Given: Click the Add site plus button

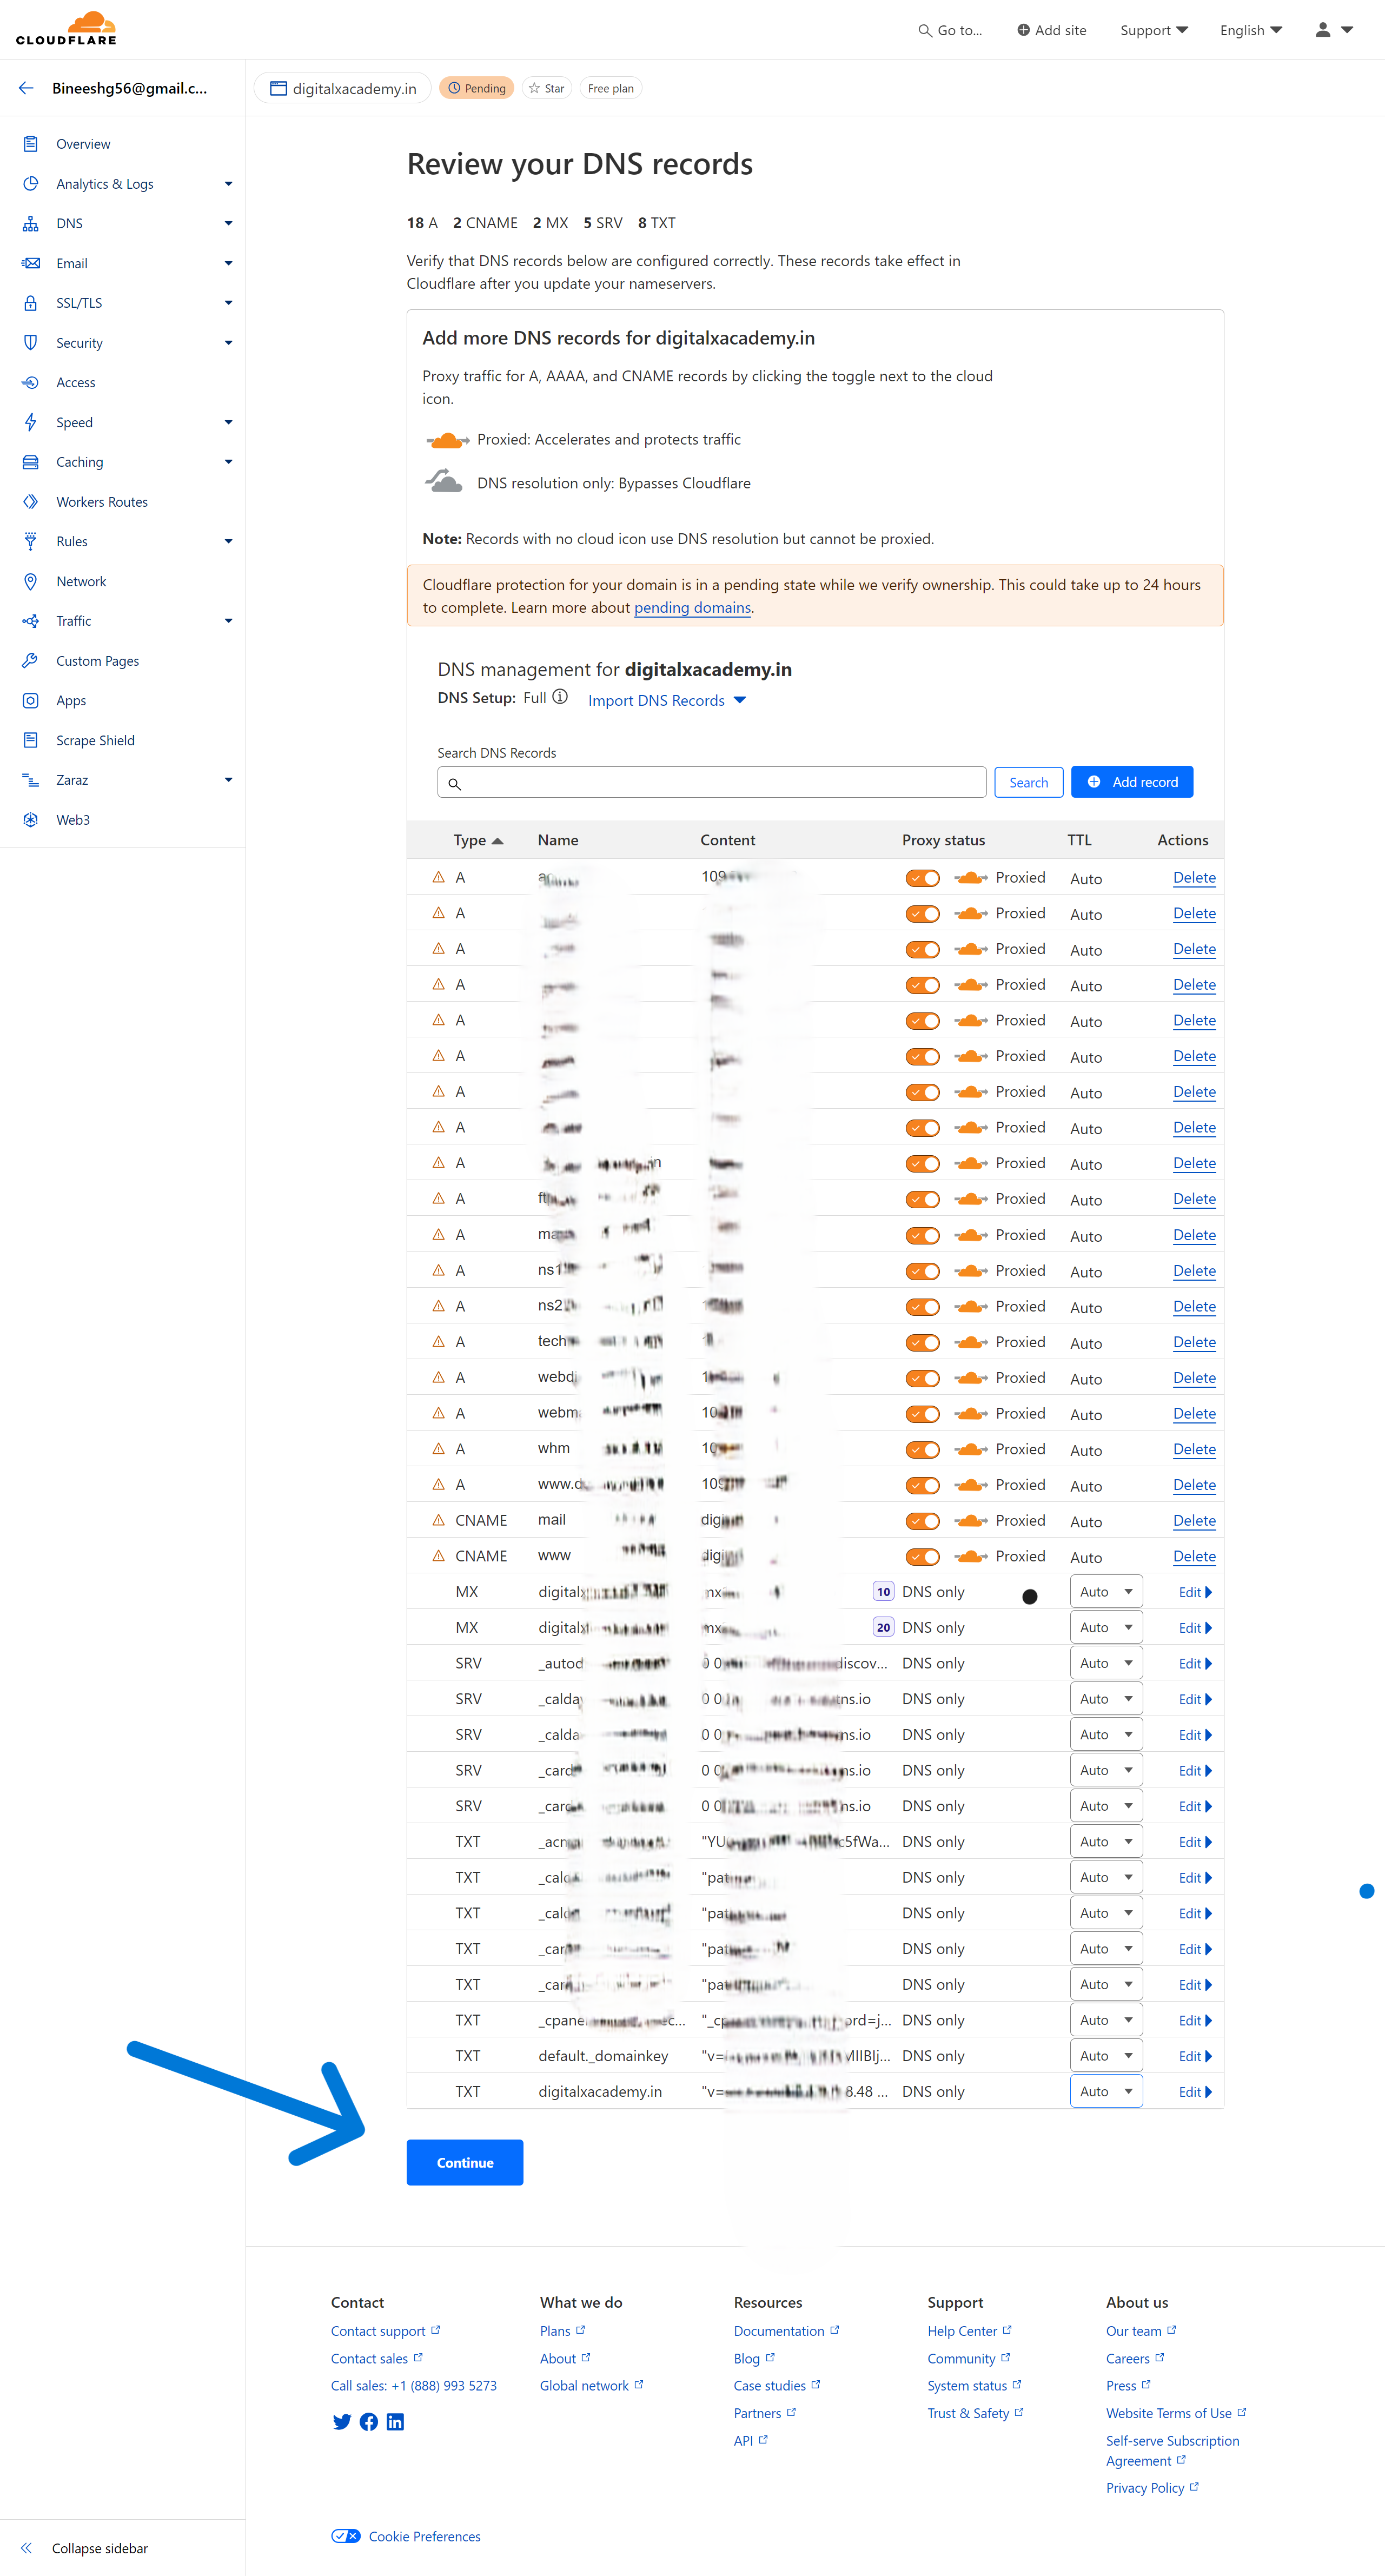Looking at the screenshot, I should coord(1051,30).
